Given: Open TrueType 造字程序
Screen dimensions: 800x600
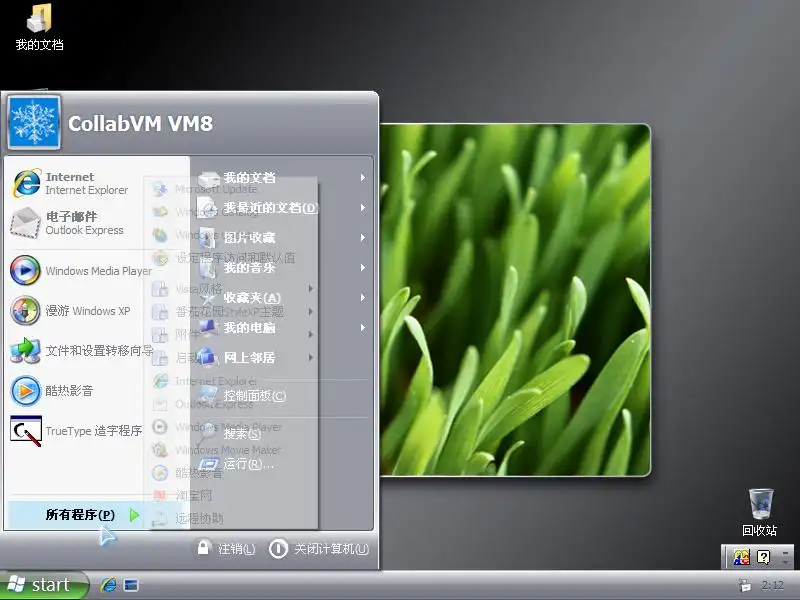Looking at the screenshot, I should click(x=77, y=431).
